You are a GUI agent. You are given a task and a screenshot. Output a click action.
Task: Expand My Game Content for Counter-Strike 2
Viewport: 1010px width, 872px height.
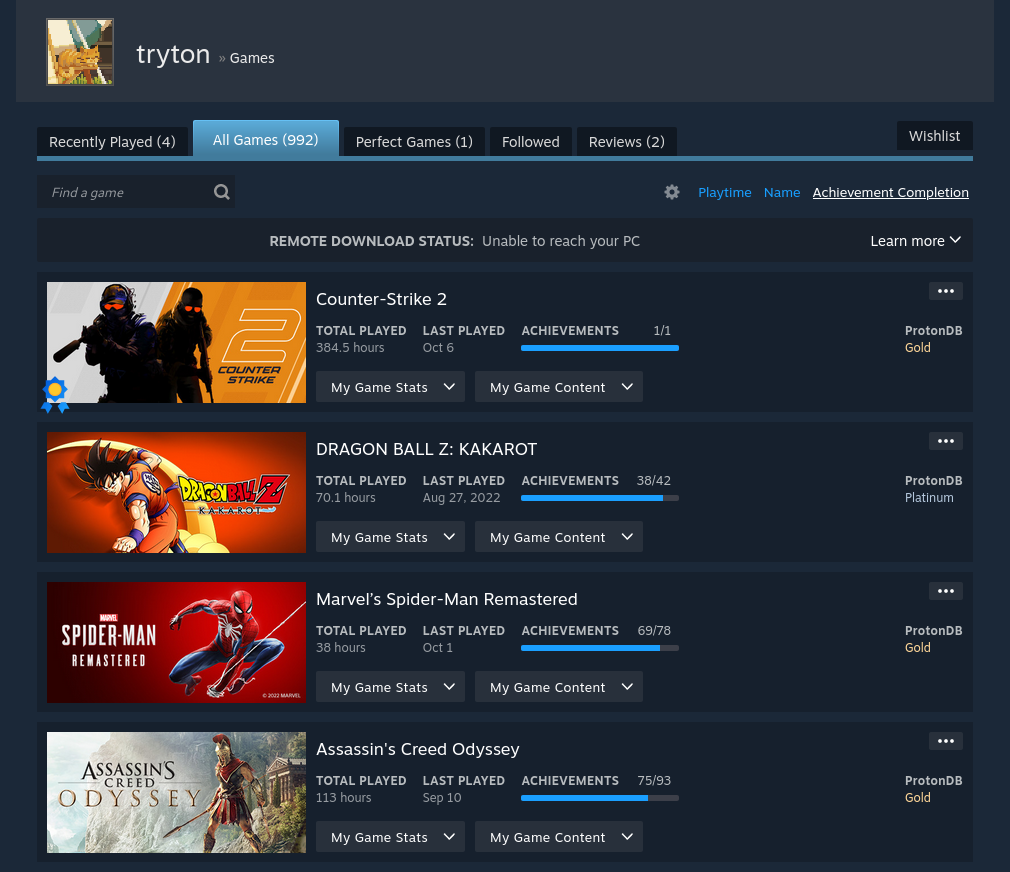[x=558, y=387]
